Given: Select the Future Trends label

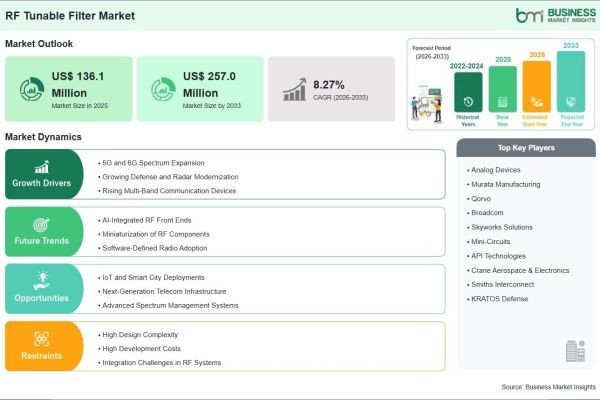Looking at the screenshot, I should 41,241.
